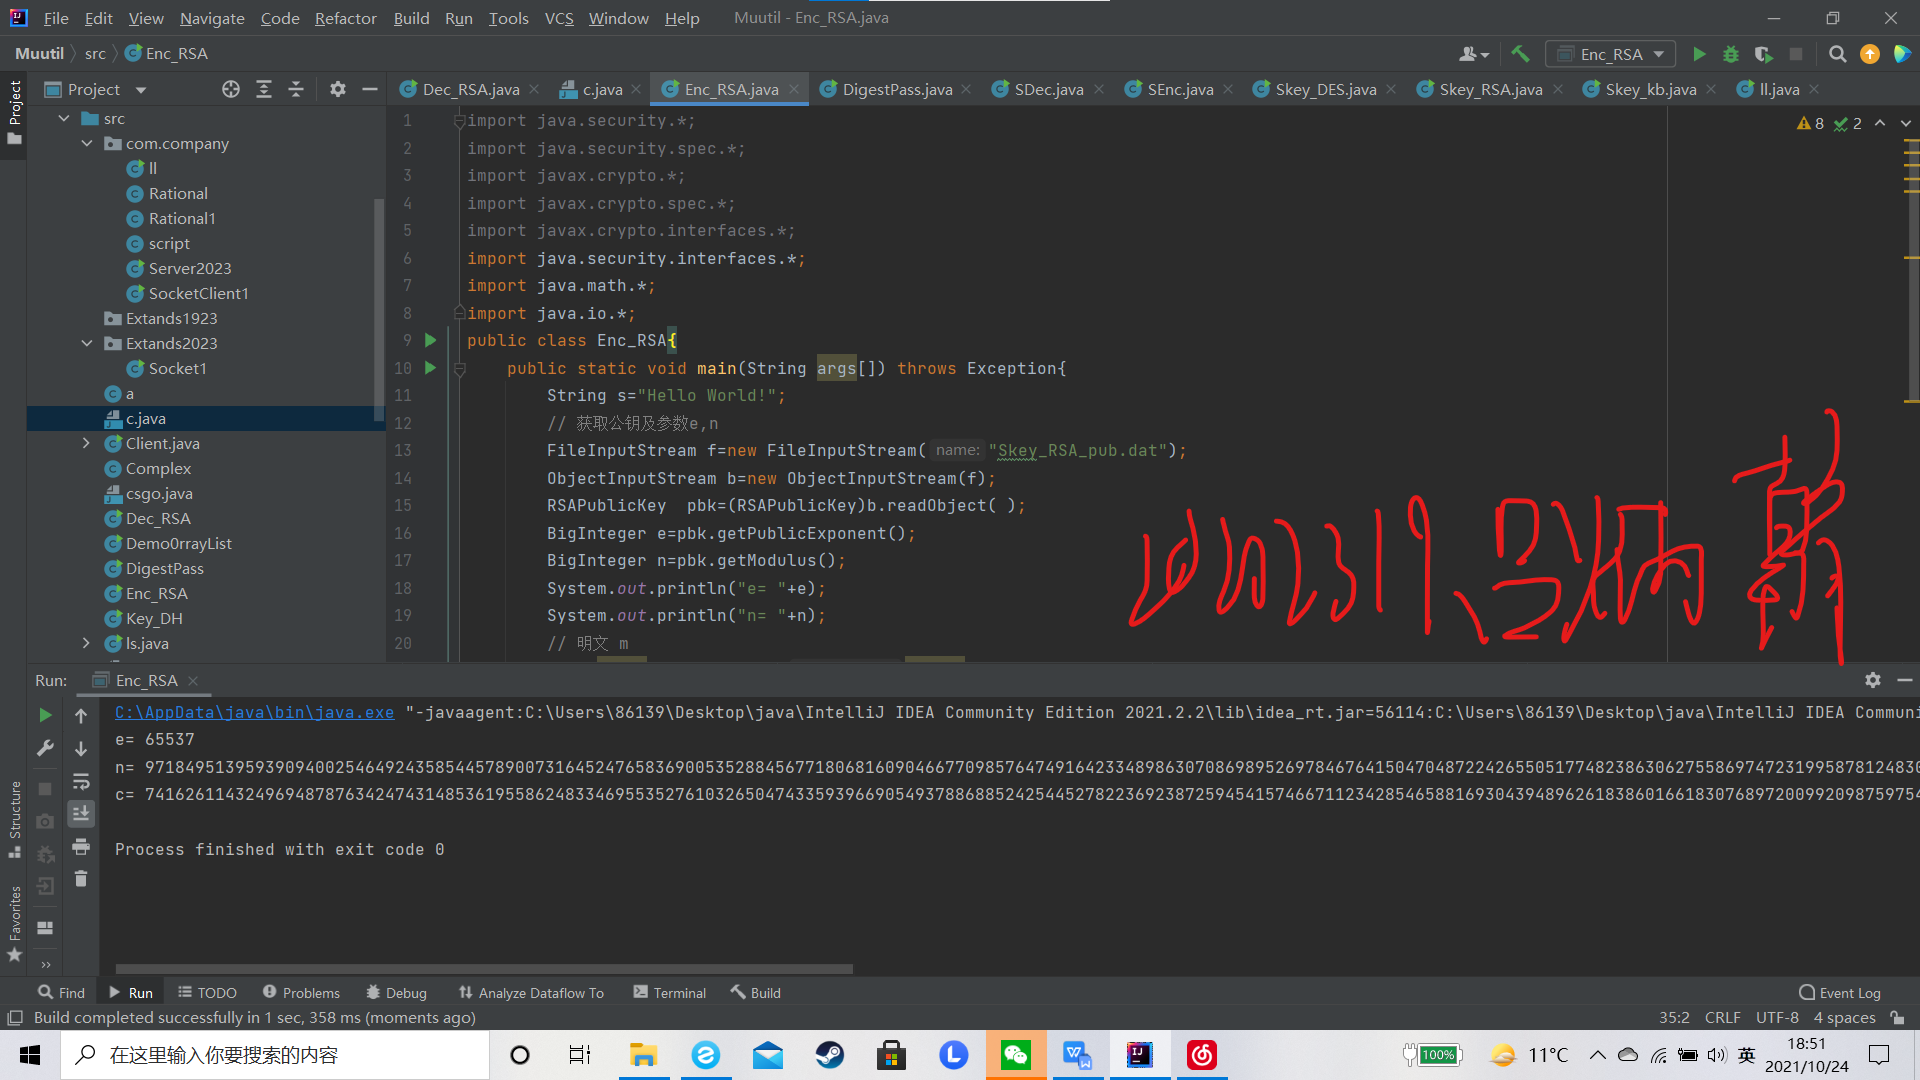Click the Debug bug icon in the top toolbar
The height and width of the screenshot is (1080, 1920).
[1731, 54]
